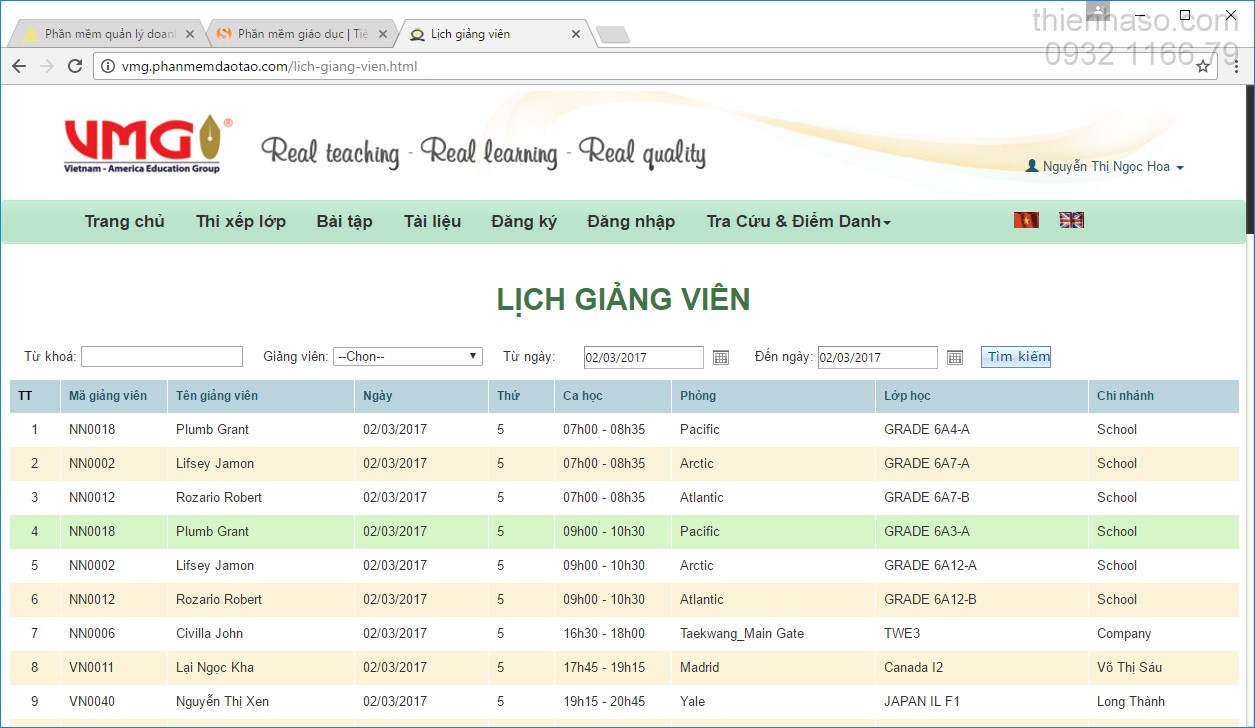Open the Thi xếp lớp menu item
1255x728 pixels.
[241, 221]
